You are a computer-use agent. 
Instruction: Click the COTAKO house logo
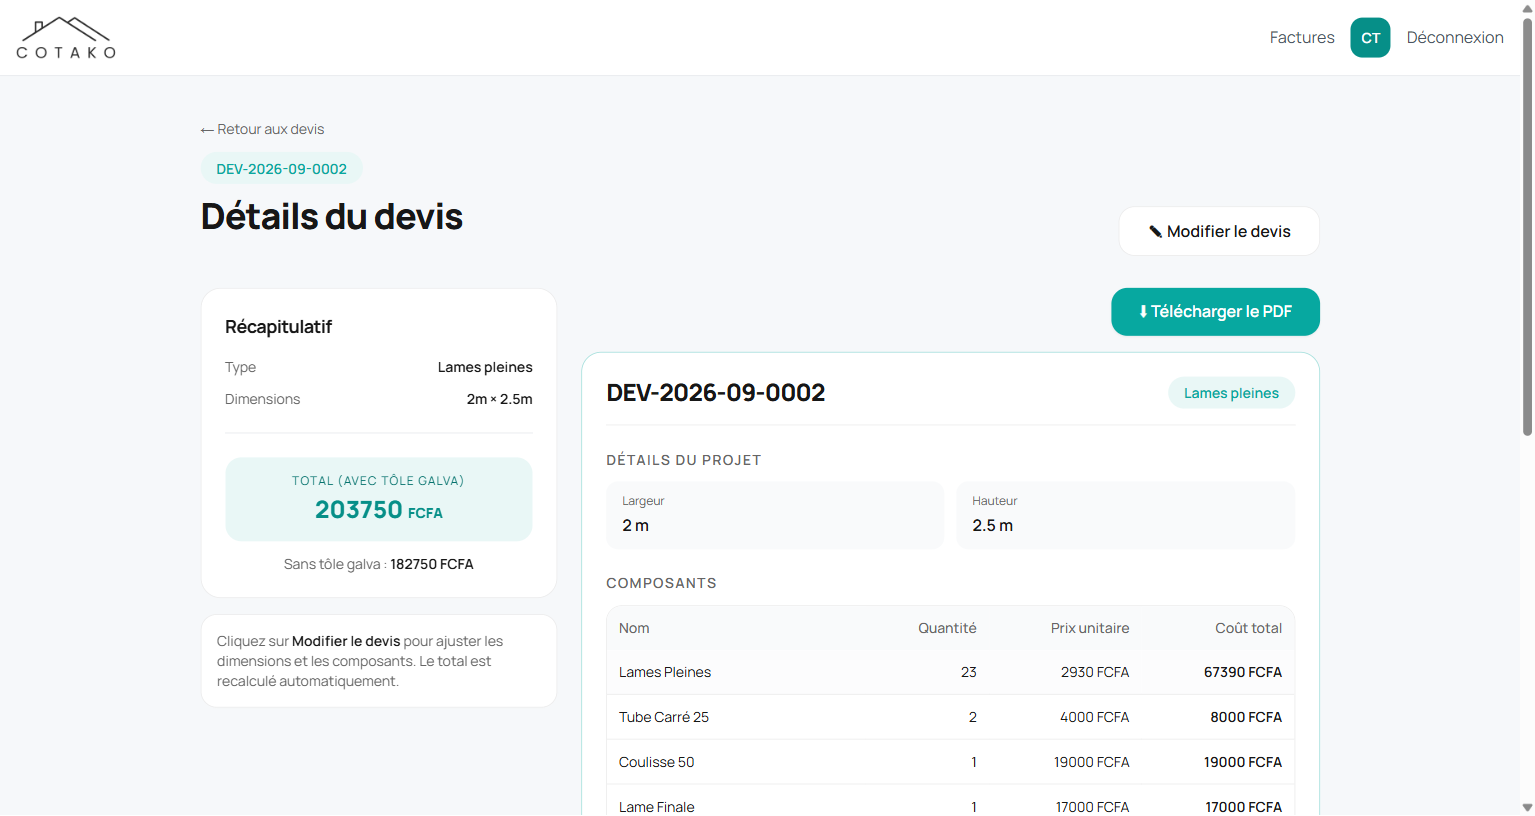pyautogui.click(x=66, y=38)
